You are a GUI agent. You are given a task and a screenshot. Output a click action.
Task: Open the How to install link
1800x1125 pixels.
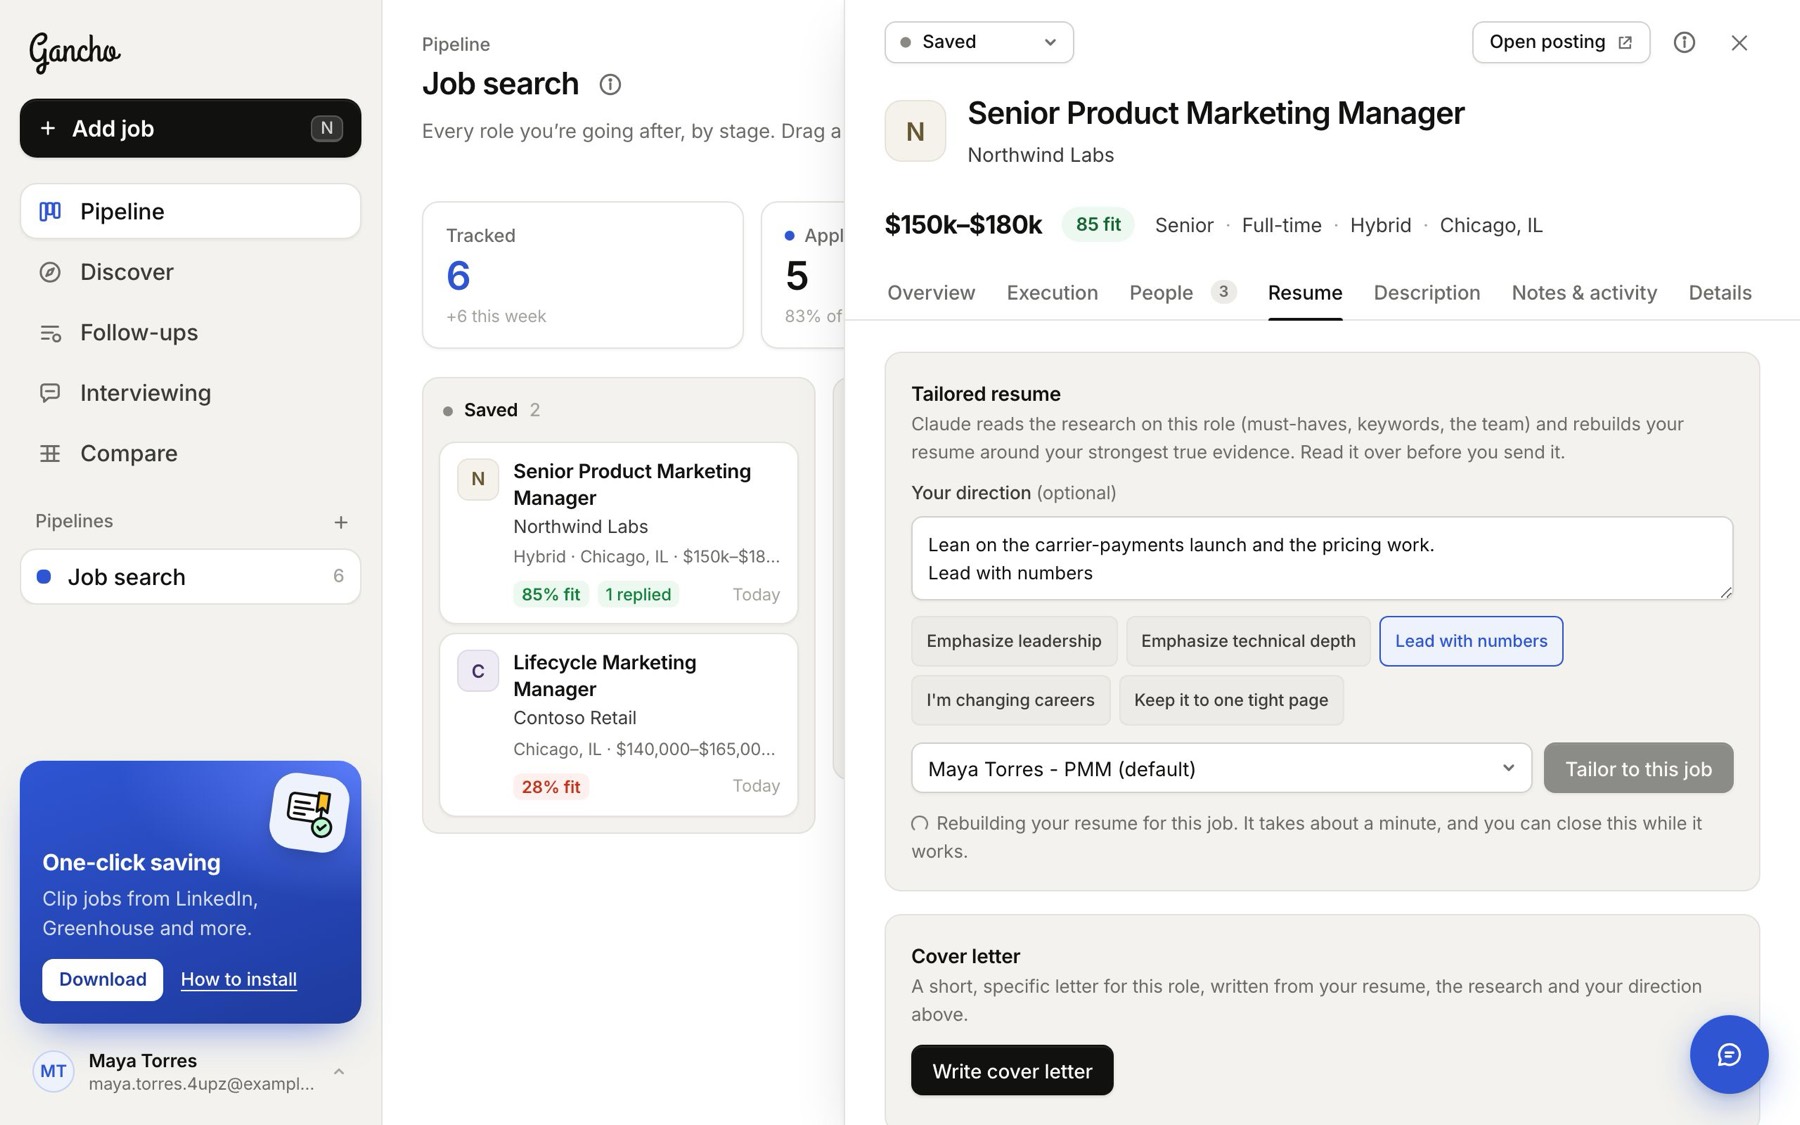[x=238, y=979]
